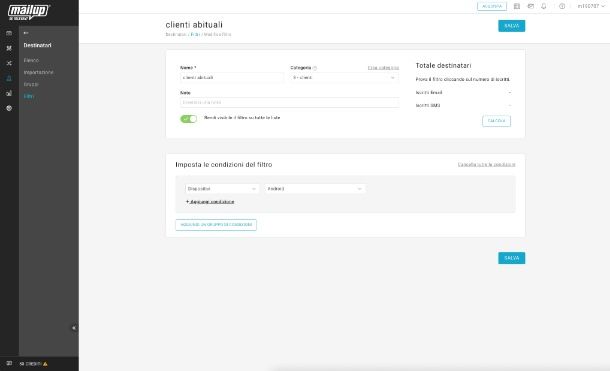This screenshot has height=371, width=610.
Task: Click the back arrow above Destinatari
Action: [26, 33]
